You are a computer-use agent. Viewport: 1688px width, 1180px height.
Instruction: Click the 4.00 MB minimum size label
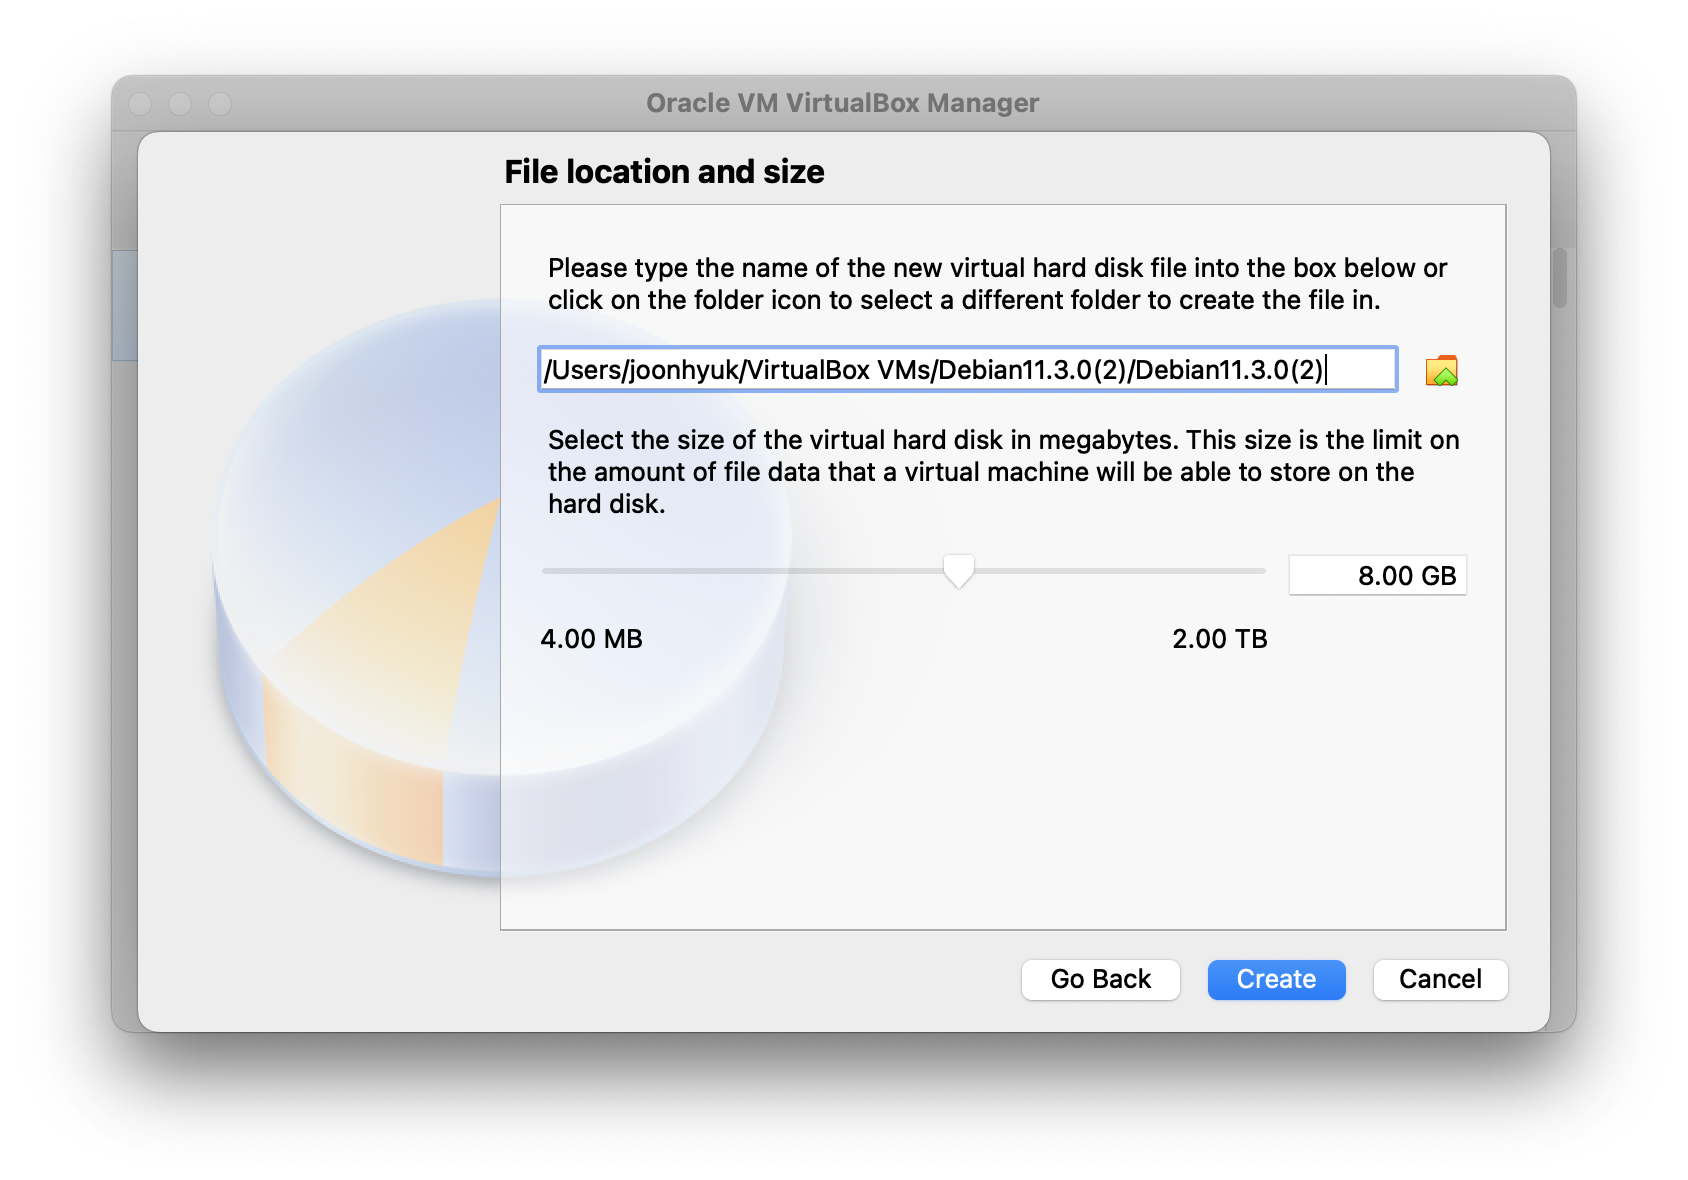point(591,639)
